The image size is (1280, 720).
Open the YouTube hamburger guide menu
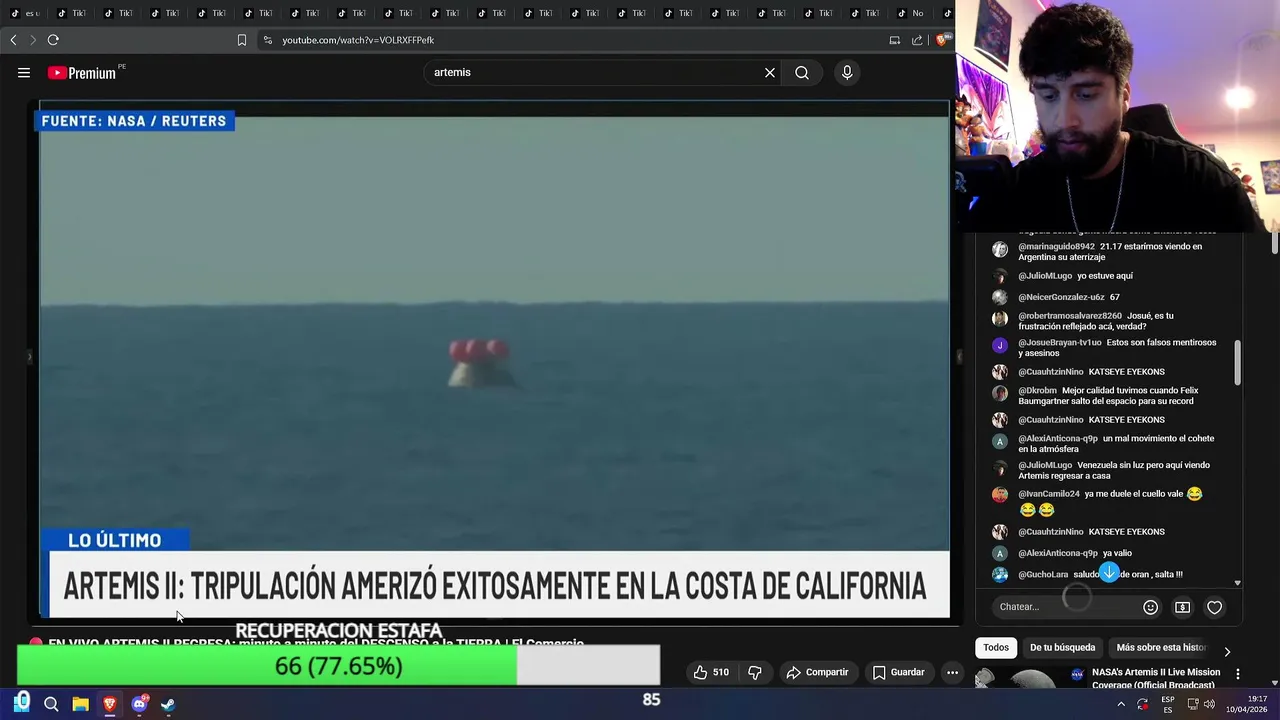(24, 72)
